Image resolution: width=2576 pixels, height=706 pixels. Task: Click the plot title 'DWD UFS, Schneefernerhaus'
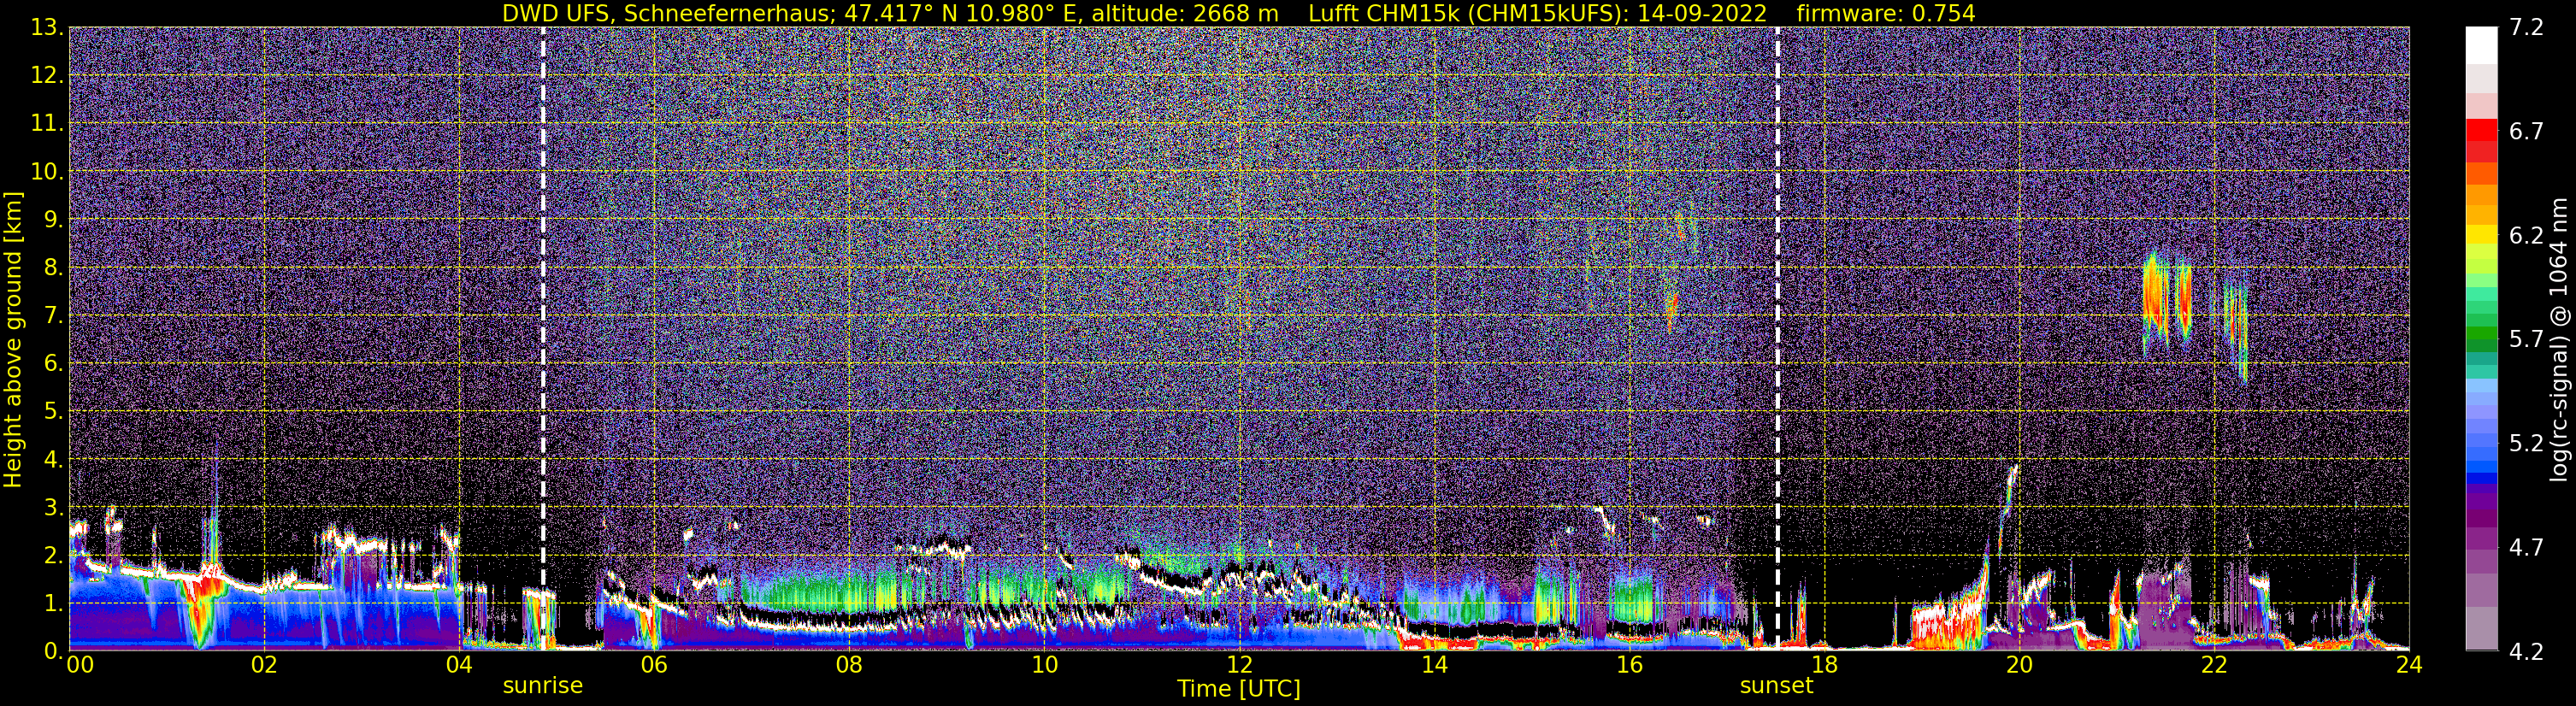click(665, 13)
